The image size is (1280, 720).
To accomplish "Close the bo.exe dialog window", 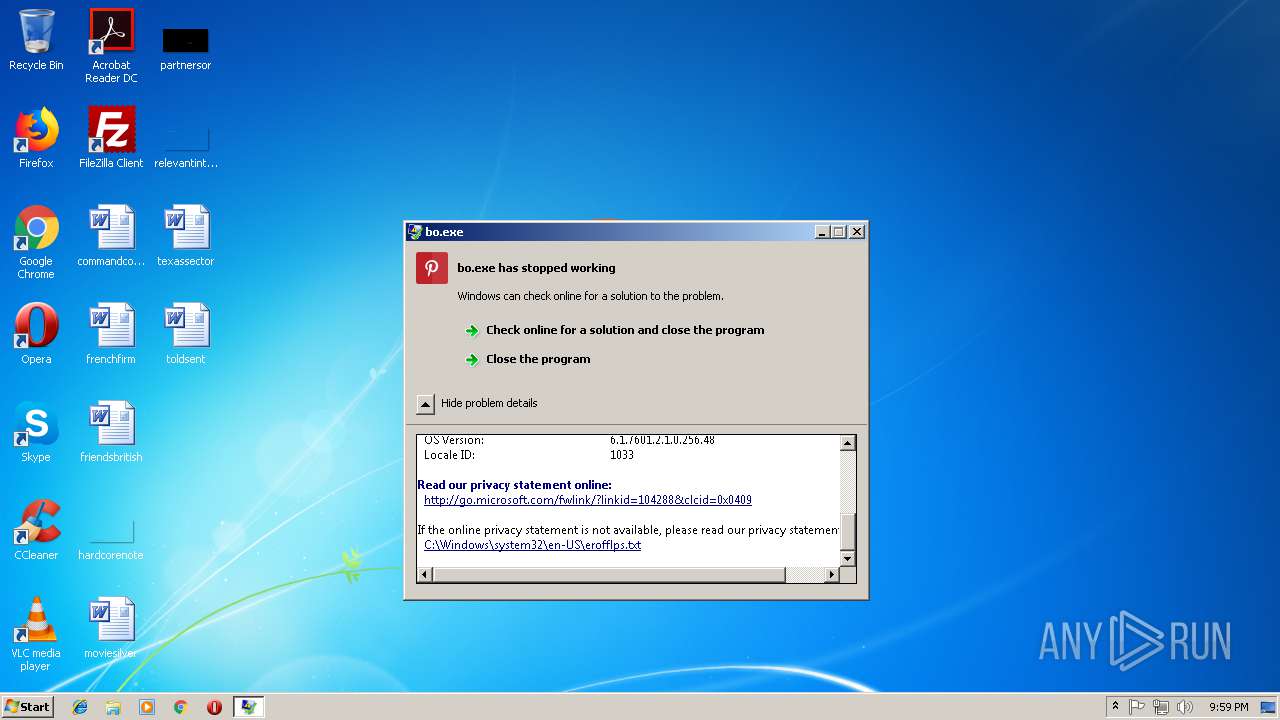I will click(857, 232).
